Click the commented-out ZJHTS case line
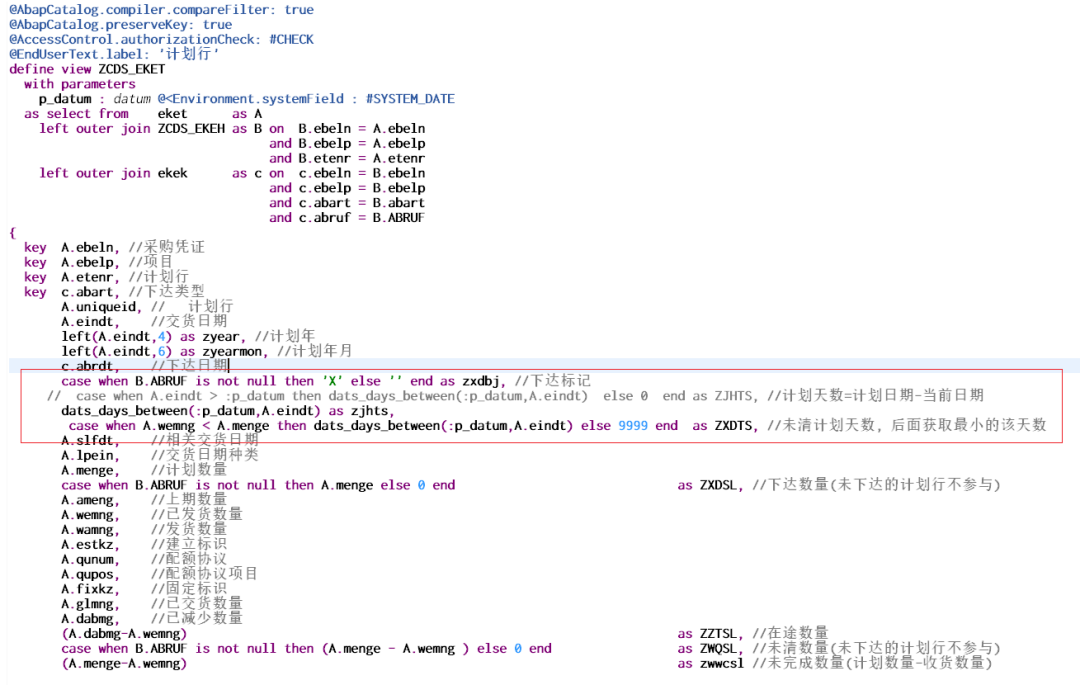 pyautogui.click(x=515, y=397)
